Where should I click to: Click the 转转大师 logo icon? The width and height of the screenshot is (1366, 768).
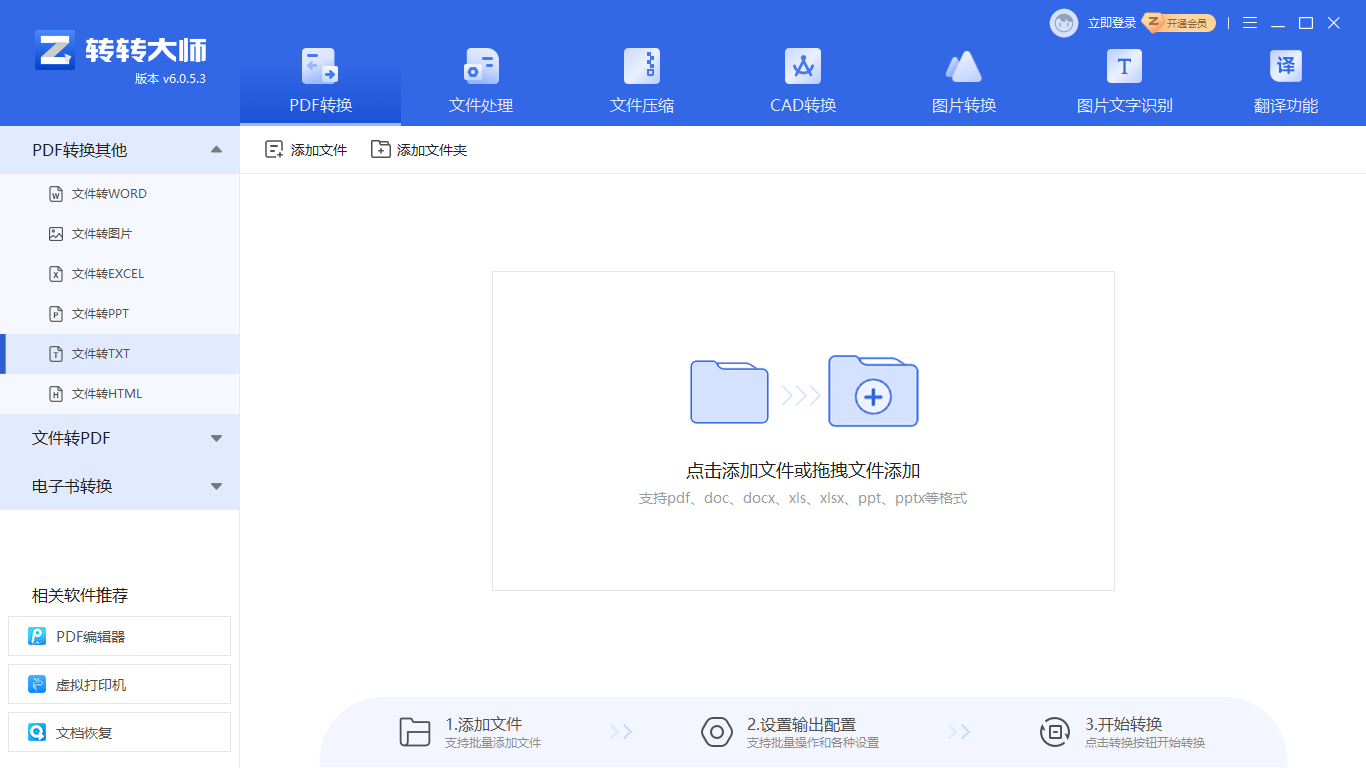click(x=55, y=50)
